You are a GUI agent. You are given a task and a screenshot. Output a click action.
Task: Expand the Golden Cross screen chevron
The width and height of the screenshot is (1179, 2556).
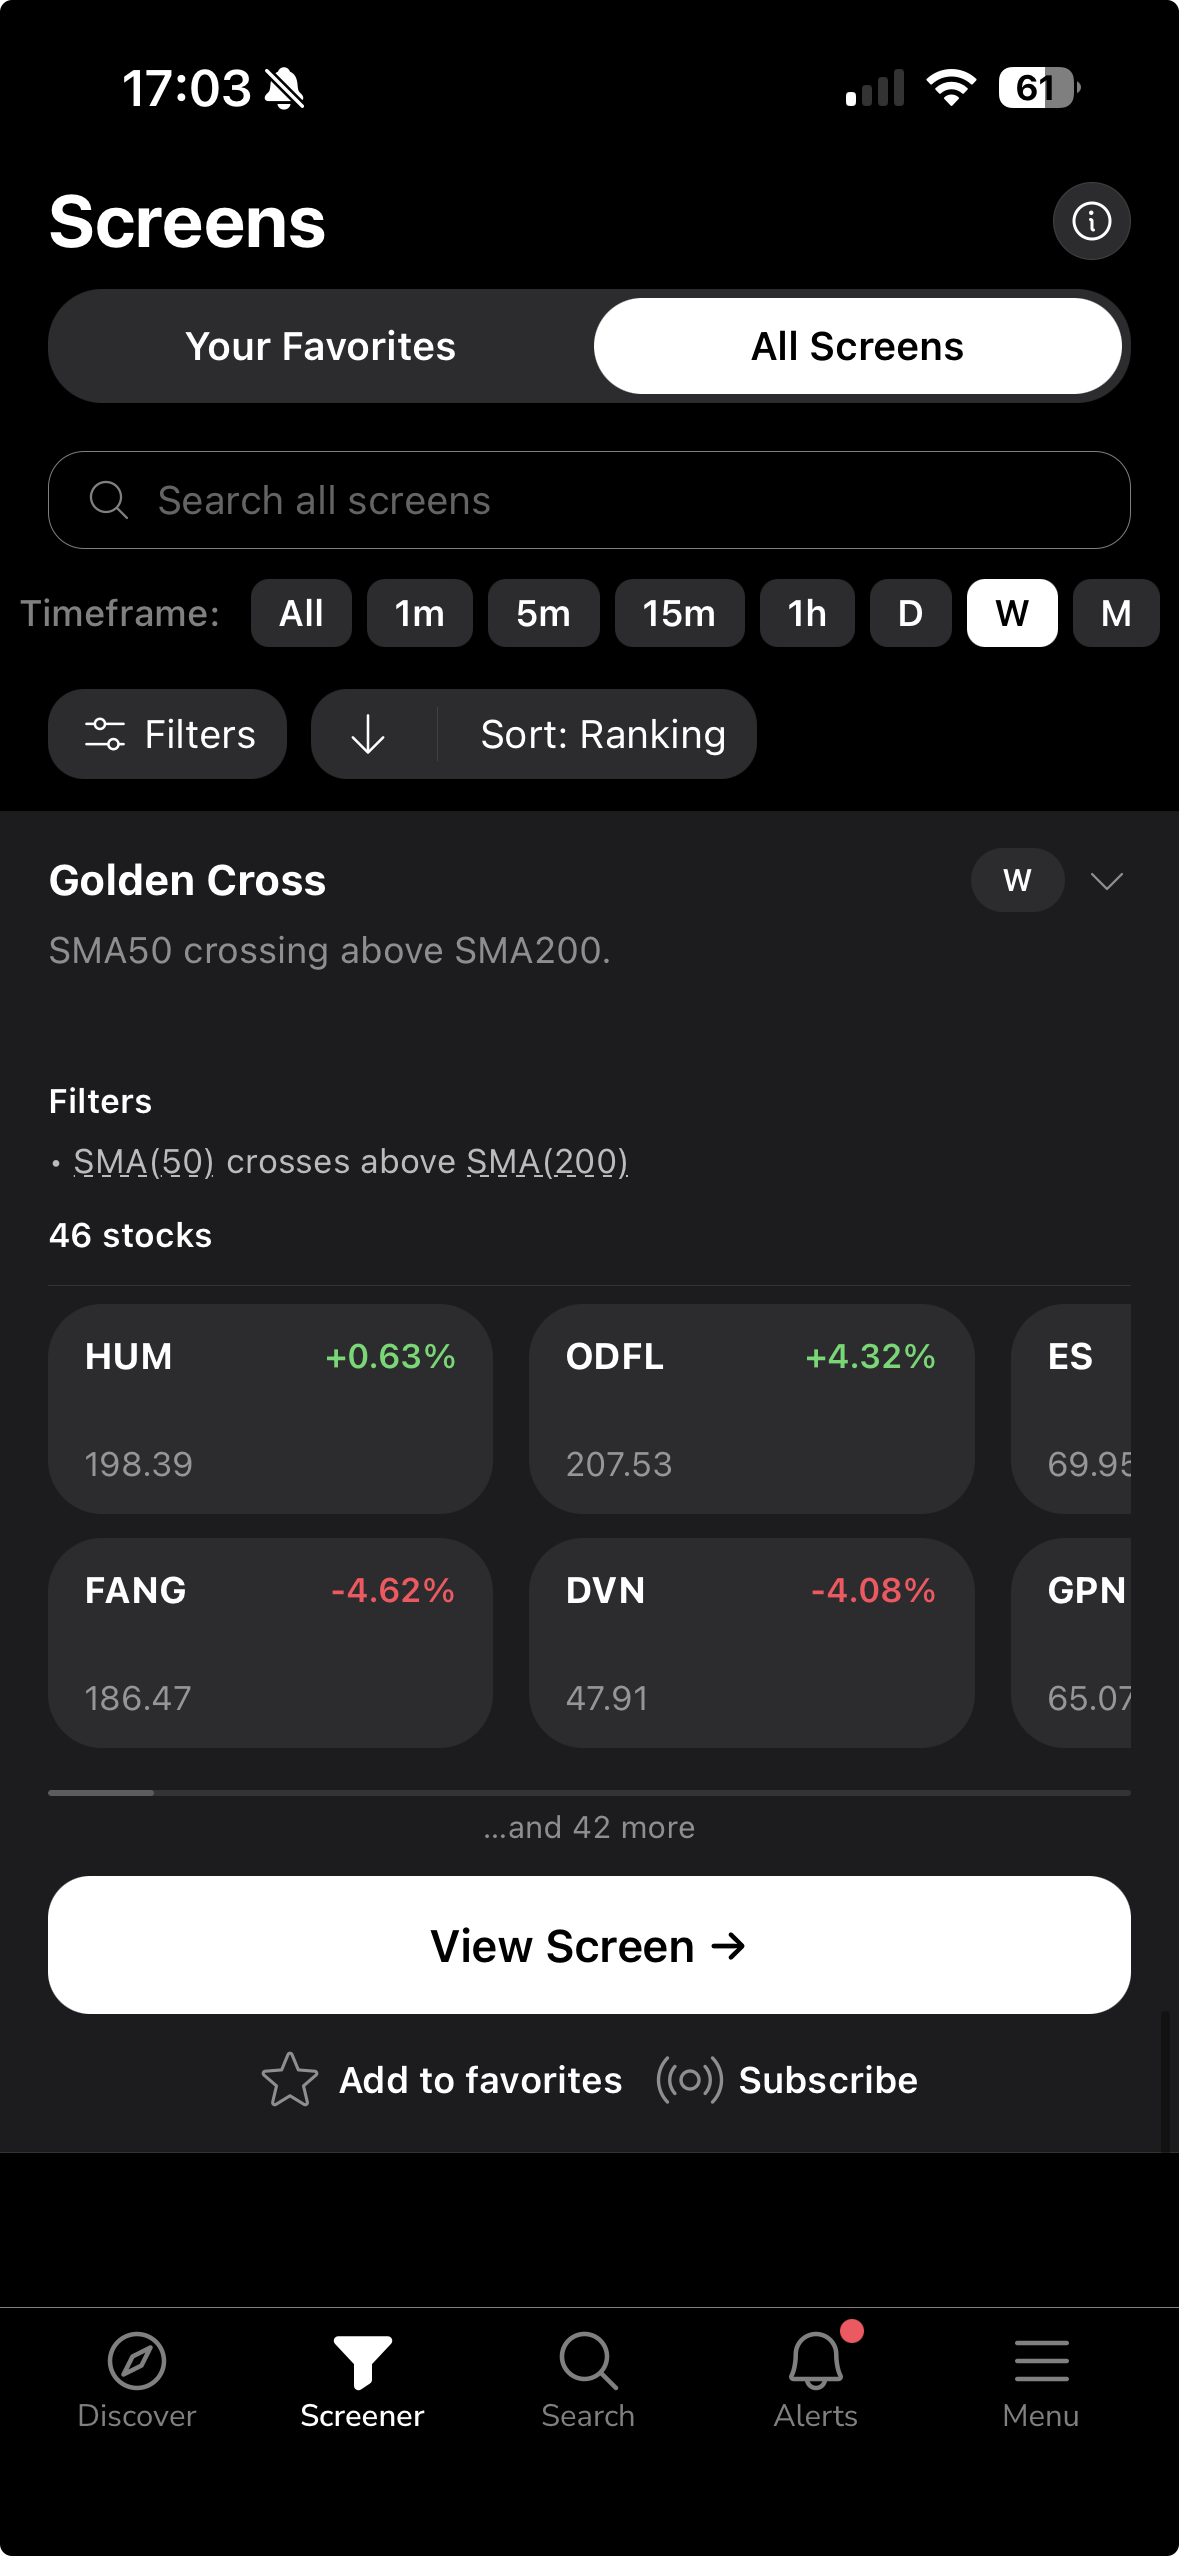[x=1106, y=881]
